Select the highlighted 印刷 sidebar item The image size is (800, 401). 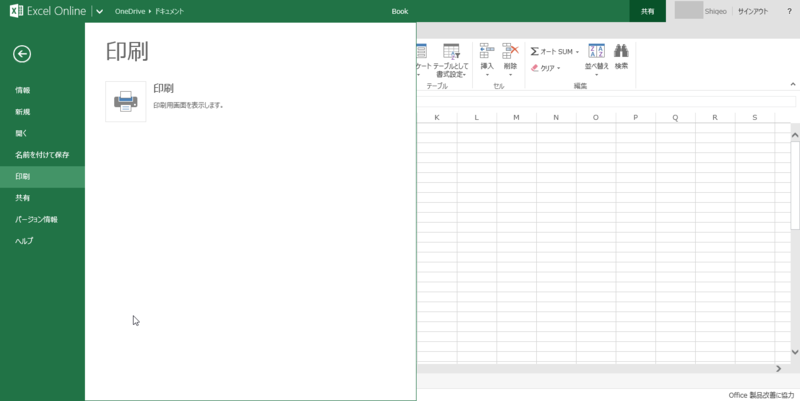pyautogui.click(x=42, y=177)
